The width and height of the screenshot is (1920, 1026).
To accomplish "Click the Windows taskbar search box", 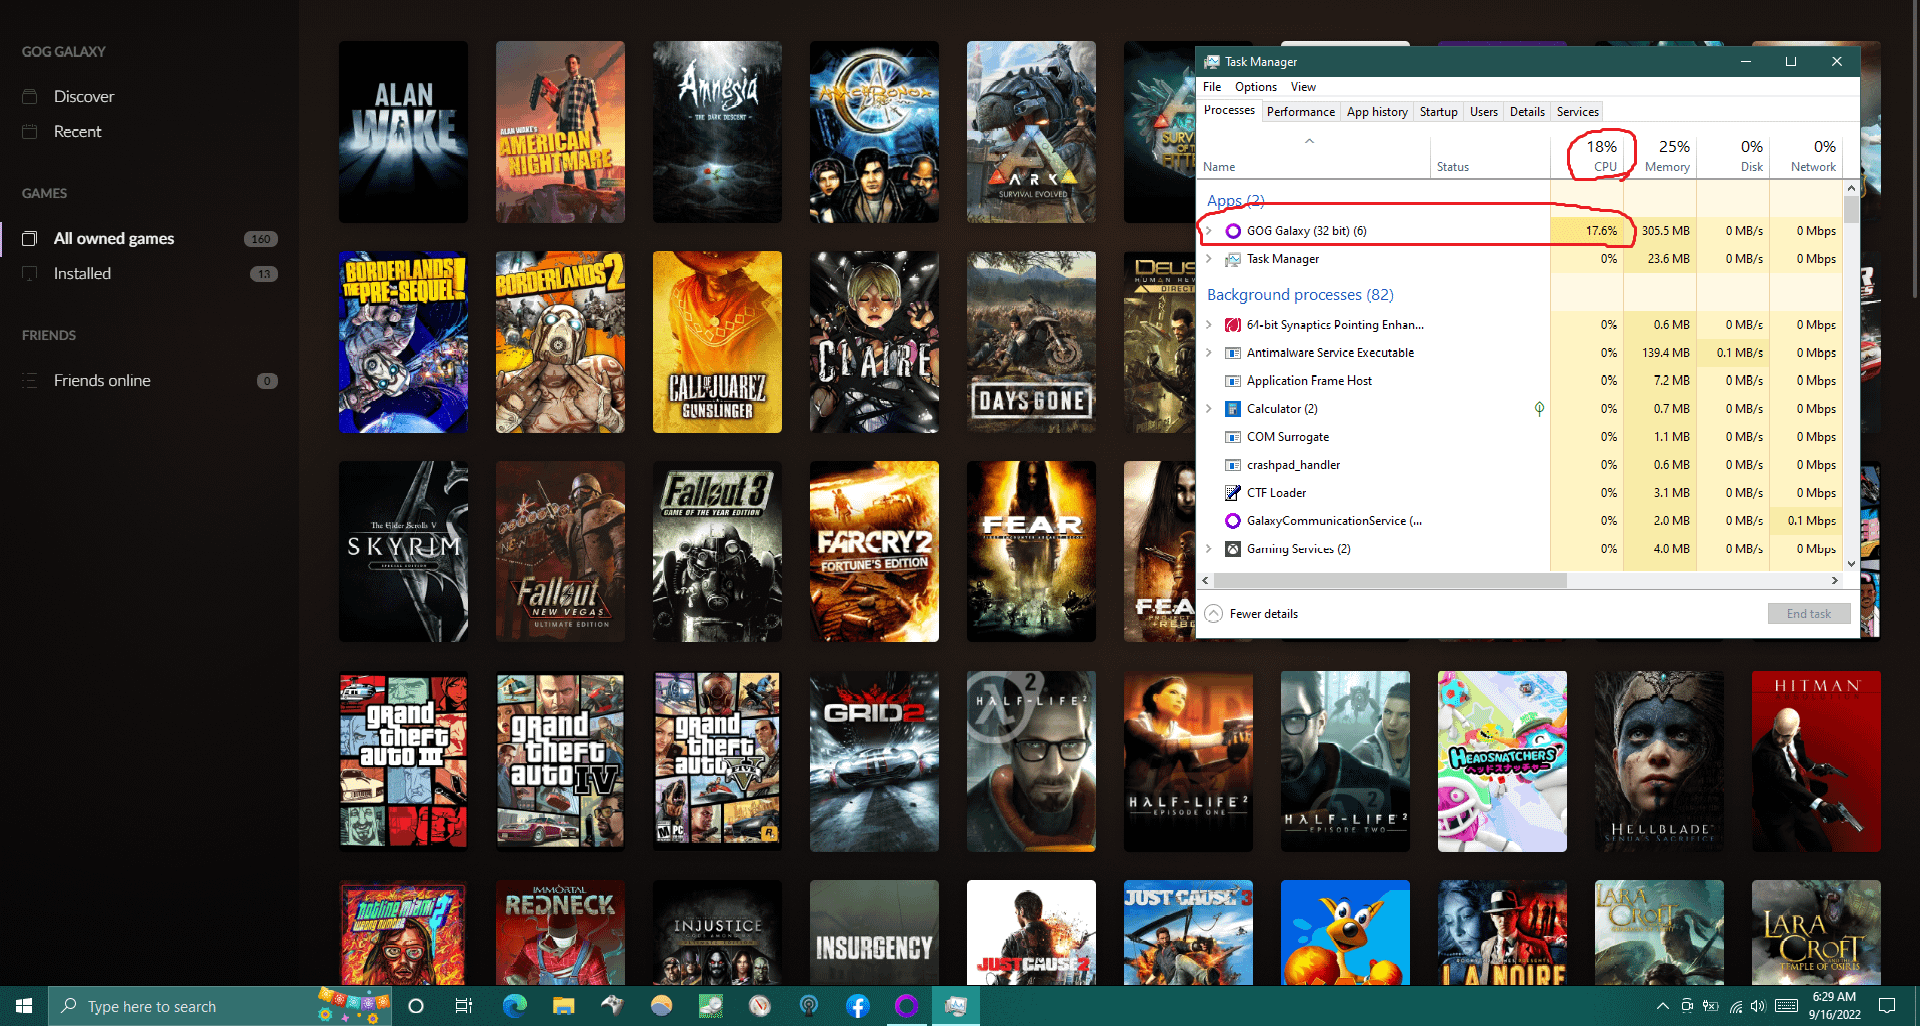I will click(x=185, y=1006).
